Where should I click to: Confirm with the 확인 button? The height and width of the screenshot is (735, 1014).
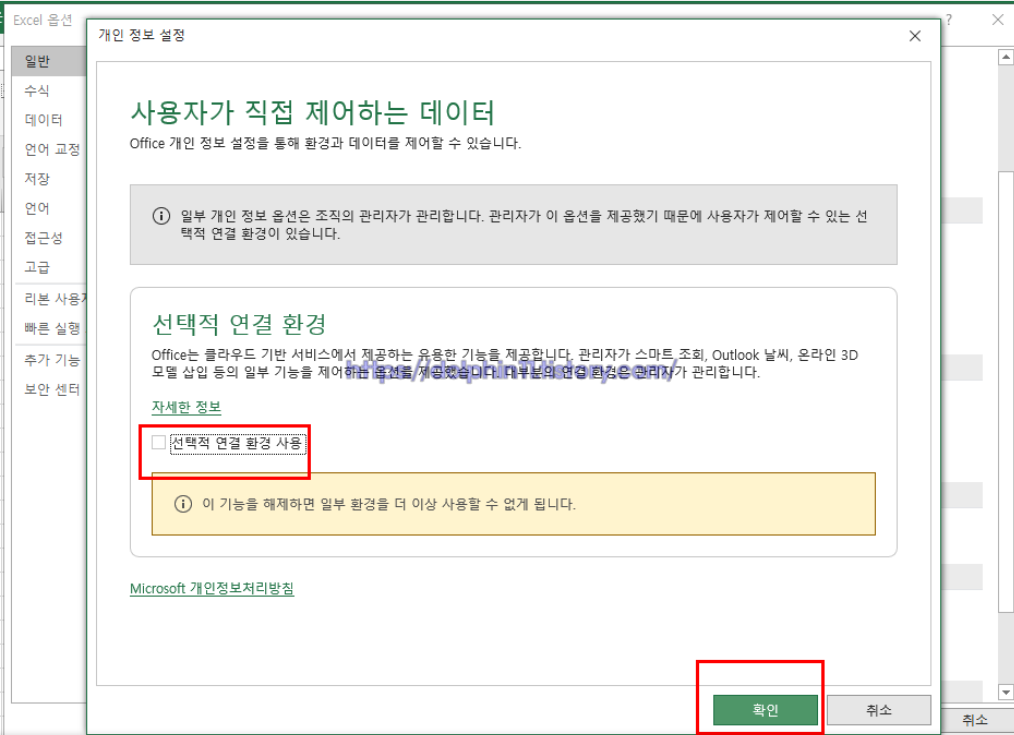pos(765,710)
